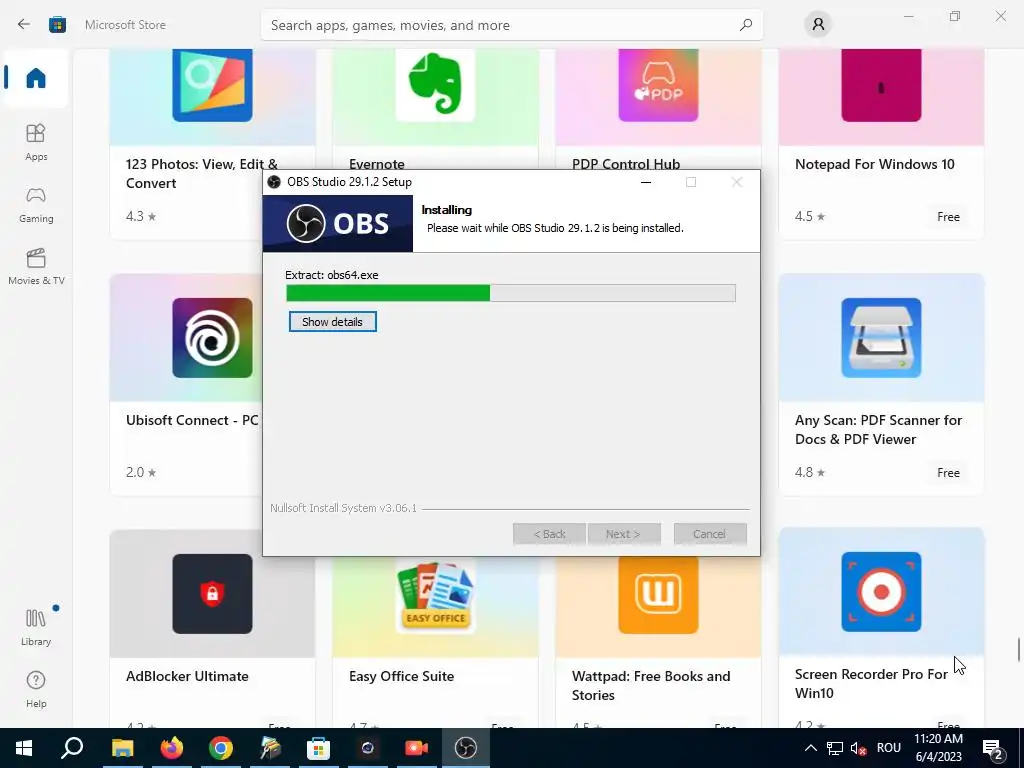The height and width of the screenshot is (768, 1024).
Task: Open the user account profile icon
Action: tap(818, 25)
